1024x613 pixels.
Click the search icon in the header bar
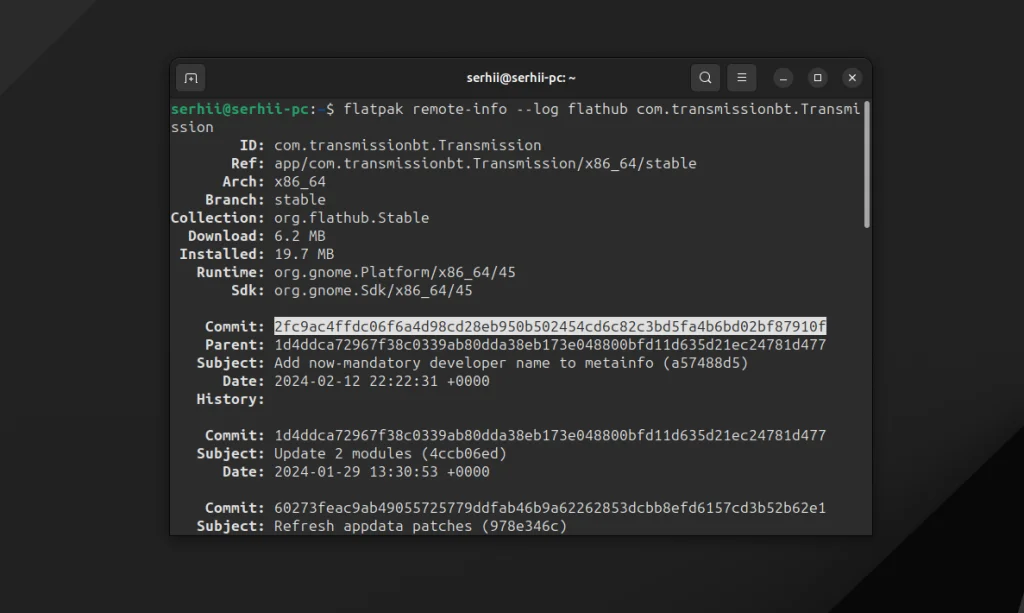click(x=705, y=77)
